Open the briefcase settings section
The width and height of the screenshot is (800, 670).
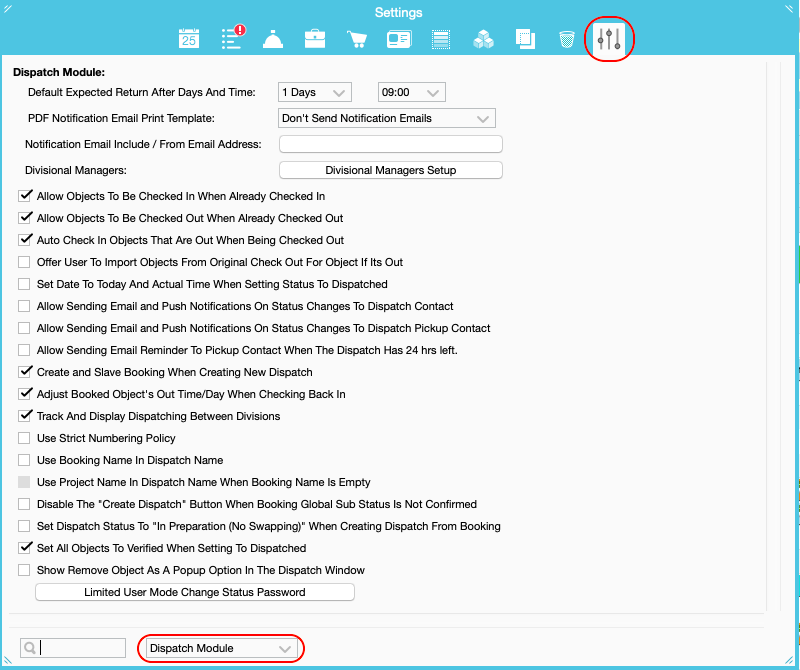tap(314, 36)
